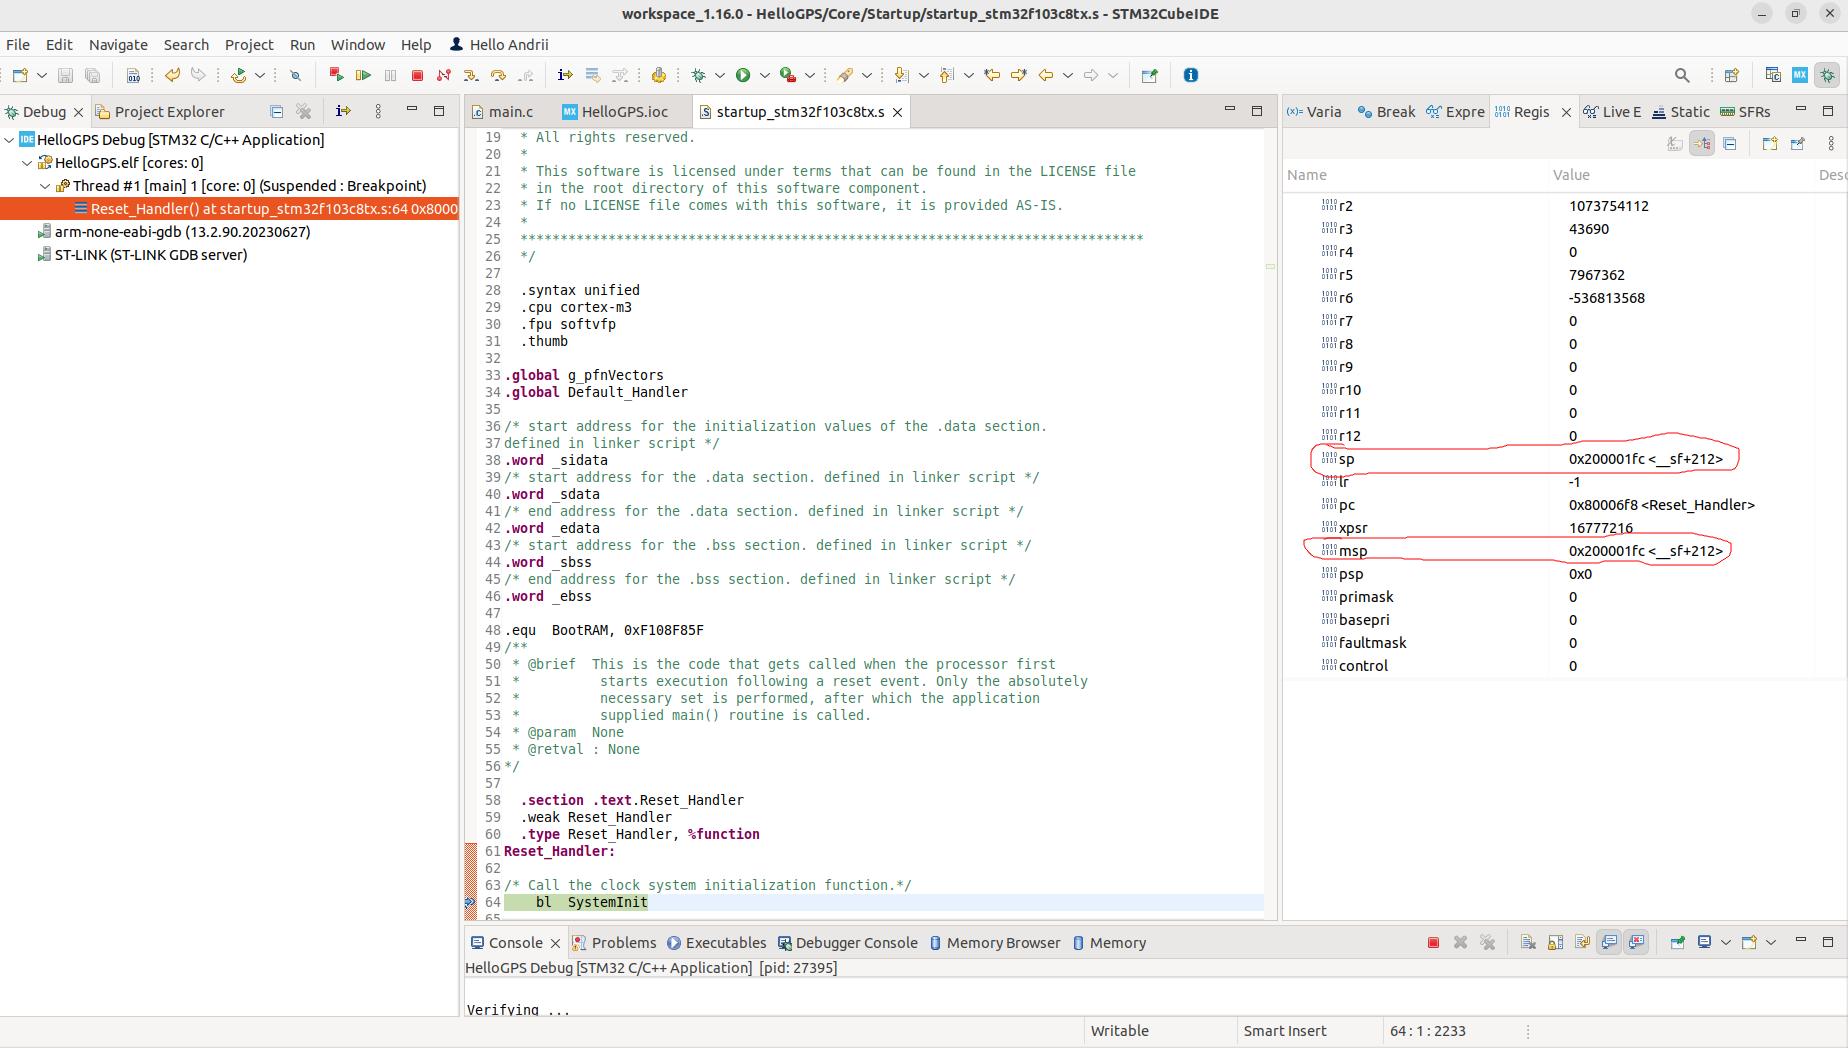The image size is (1848, 1048).
Task: Switch to Device Configuration MX perspective
Action: [x=1800, y=75]
